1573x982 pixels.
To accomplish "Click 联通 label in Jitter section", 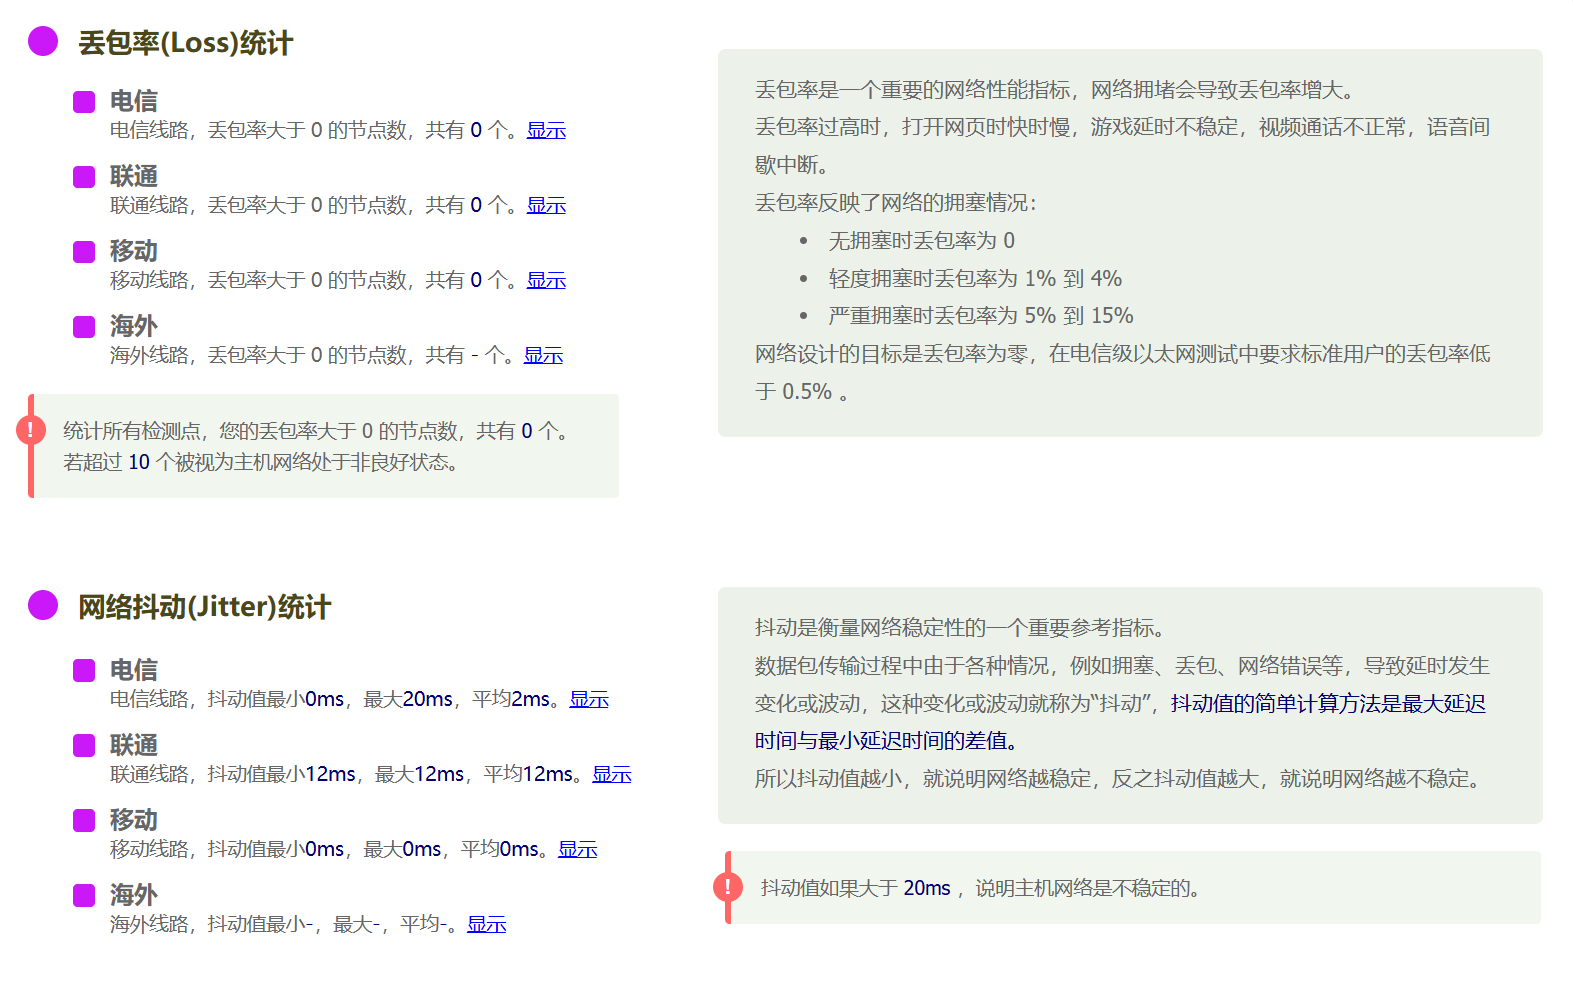I will point(134,745).
